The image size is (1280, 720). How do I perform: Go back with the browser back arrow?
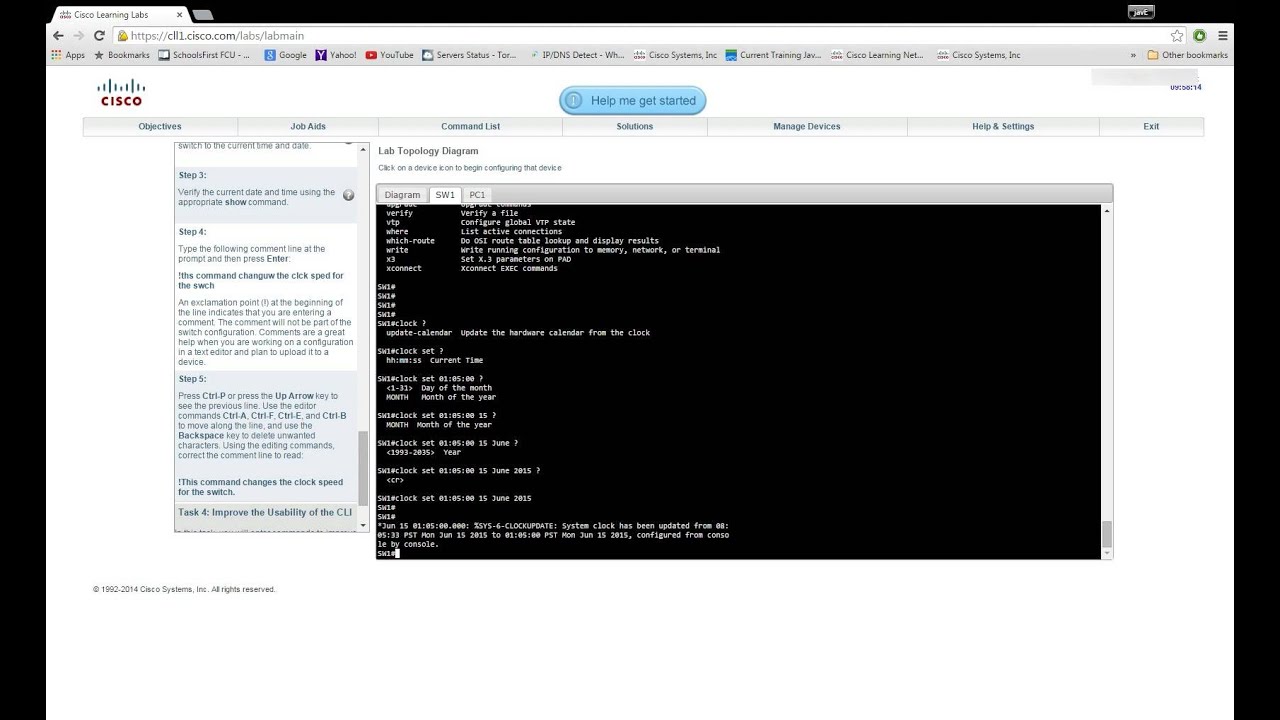58,36
